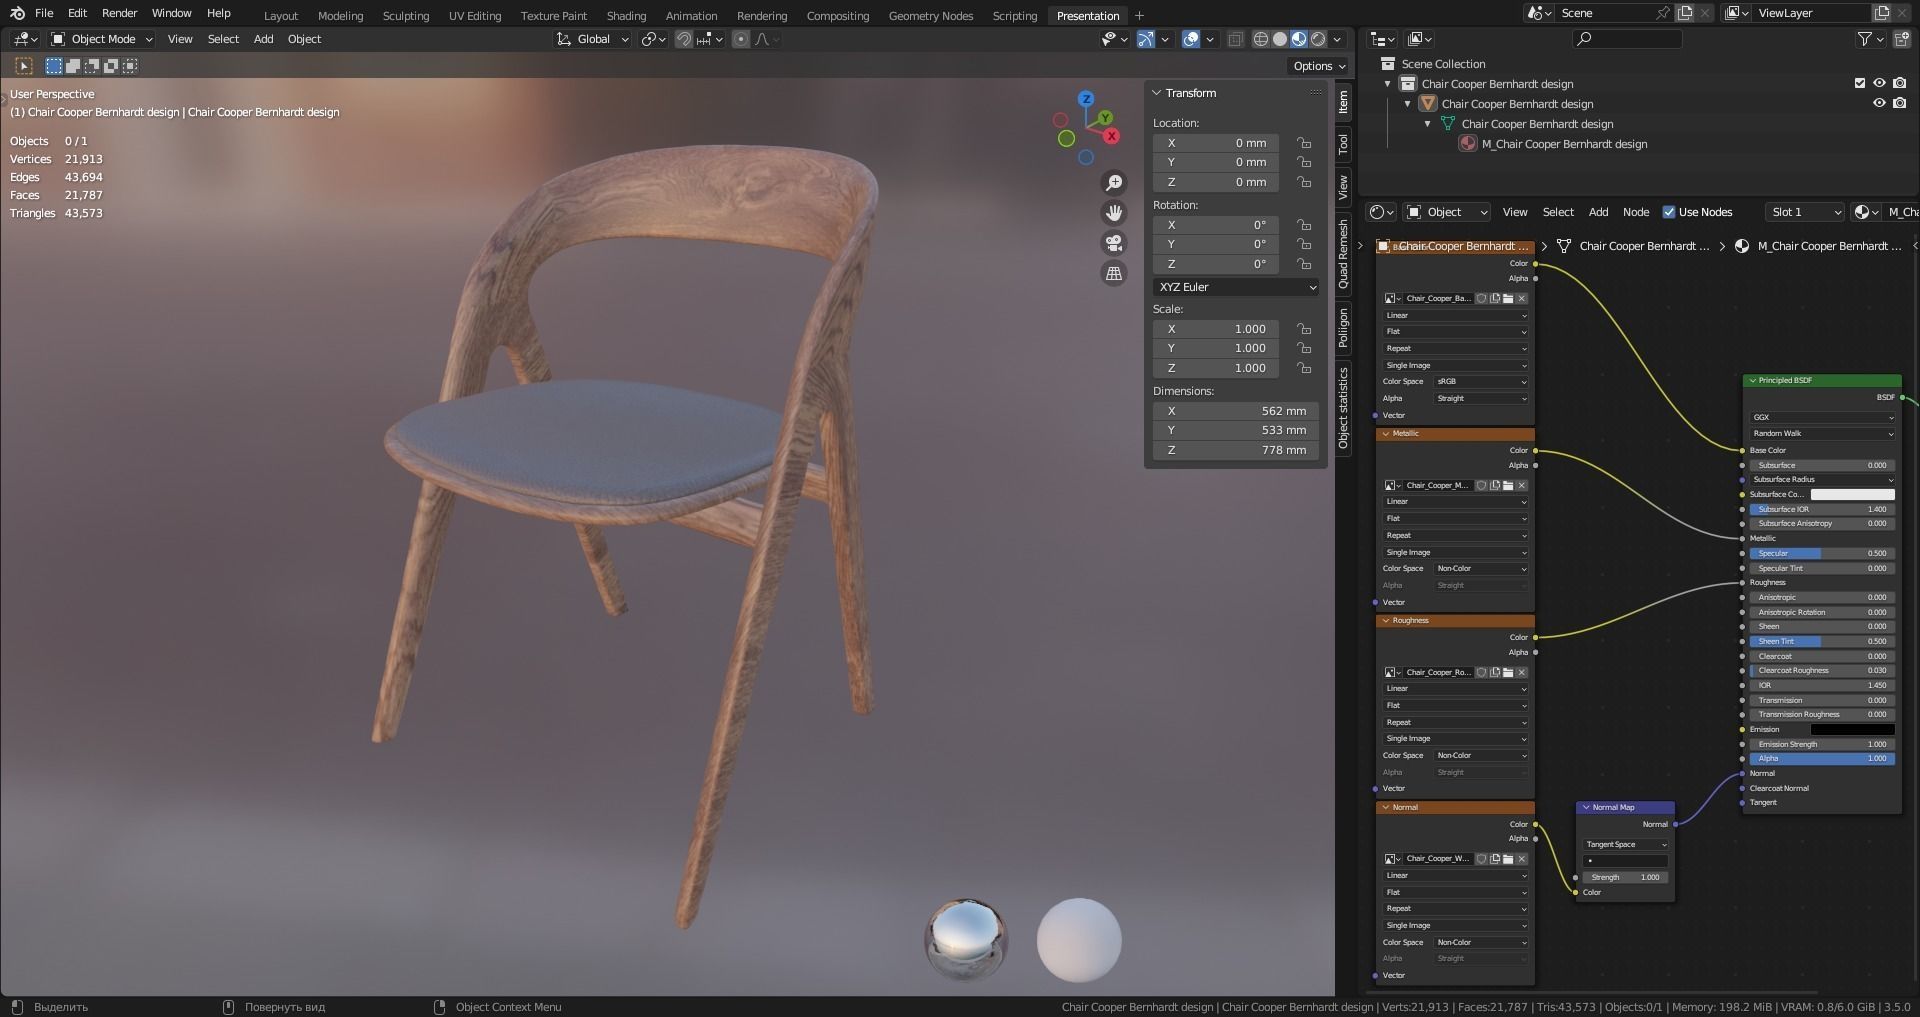Toggle show overlays button

coord(1191,39)
